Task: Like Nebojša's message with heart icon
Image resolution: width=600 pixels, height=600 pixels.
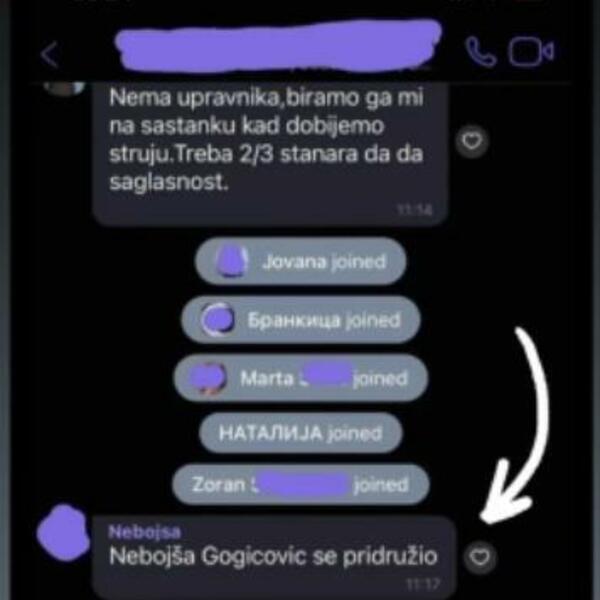Action: point(480,556)
